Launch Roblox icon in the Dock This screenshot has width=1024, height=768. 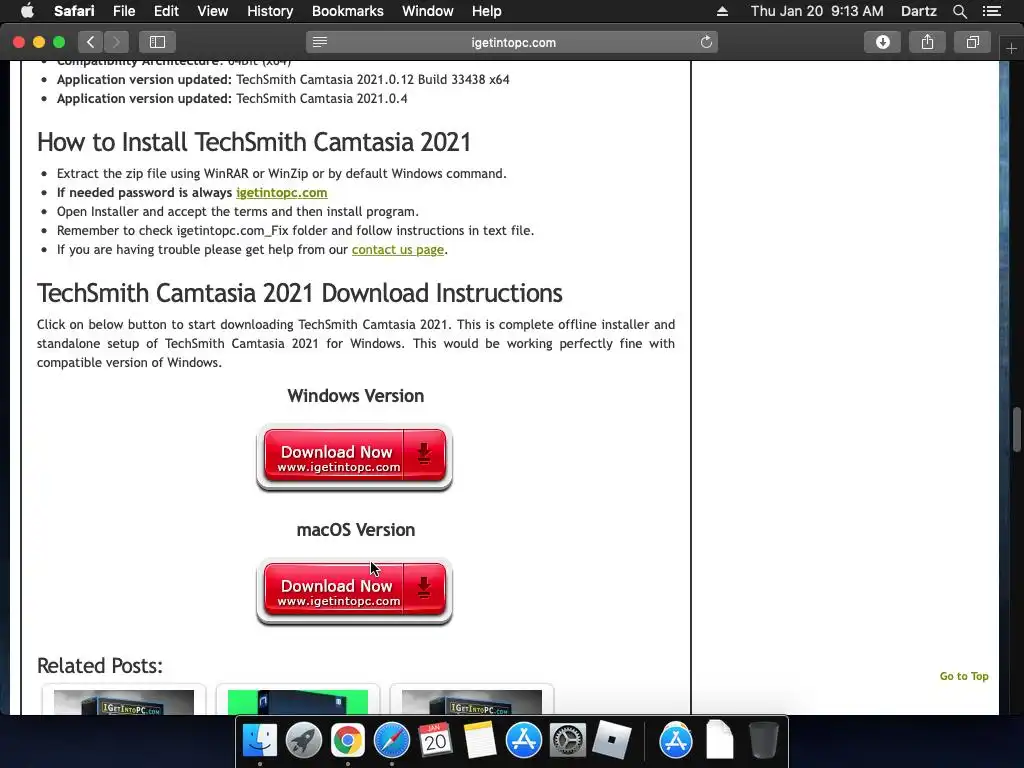pyautogui.click(x=611, y=741)
